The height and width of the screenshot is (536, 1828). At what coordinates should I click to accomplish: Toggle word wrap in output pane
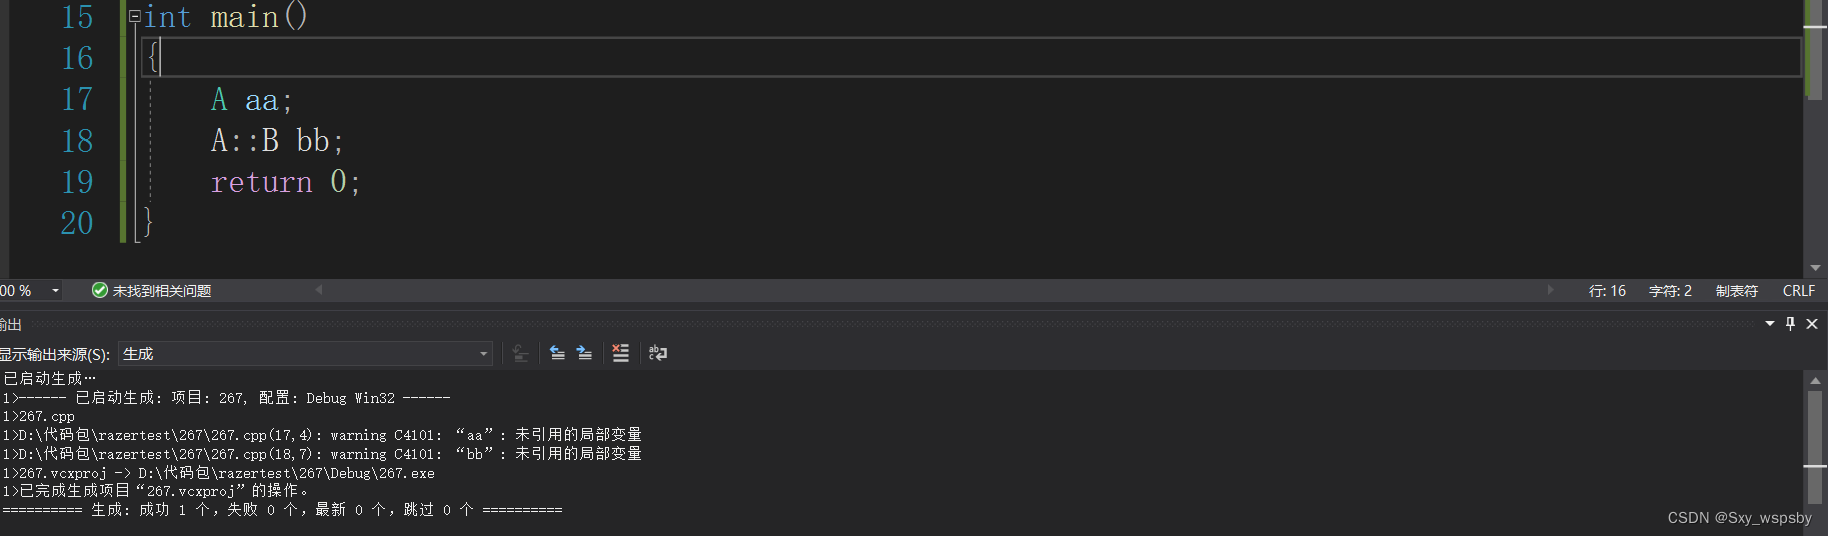coord(658,353)
